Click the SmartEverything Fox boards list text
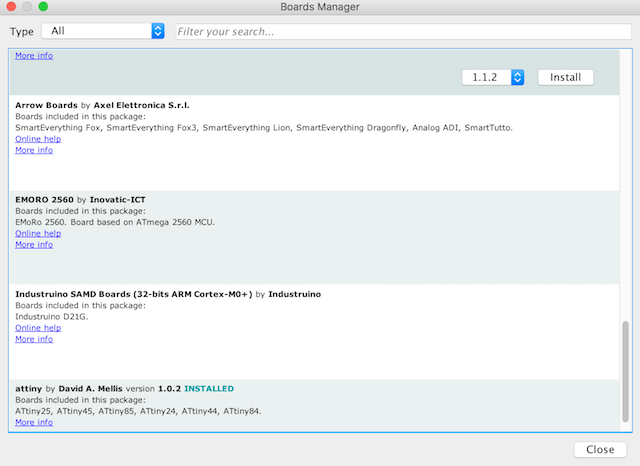This screenshot has width=640, height=466. 264,128
